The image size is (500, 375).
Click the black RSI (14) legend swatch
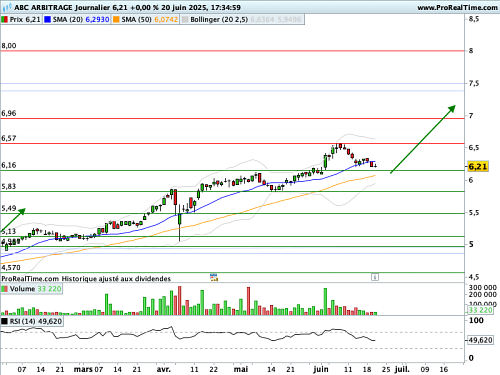click(4, 321)
